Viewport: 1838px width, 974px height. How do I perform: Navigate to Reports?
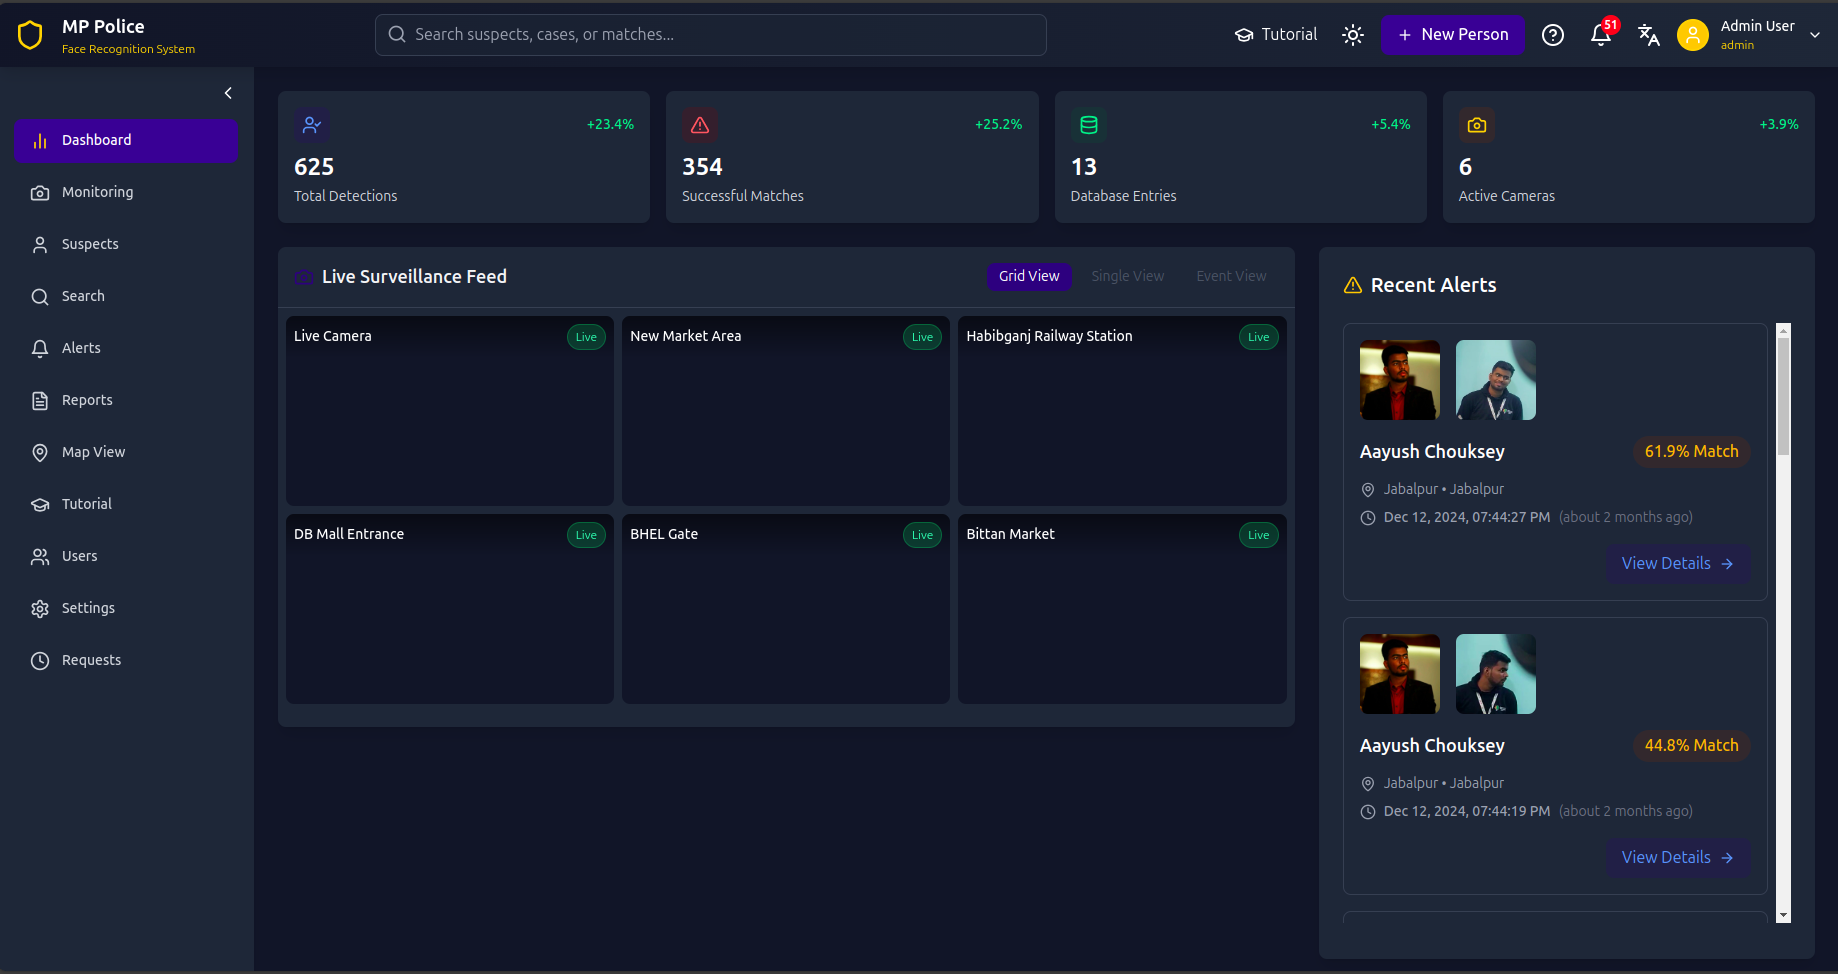pos(126,400)
